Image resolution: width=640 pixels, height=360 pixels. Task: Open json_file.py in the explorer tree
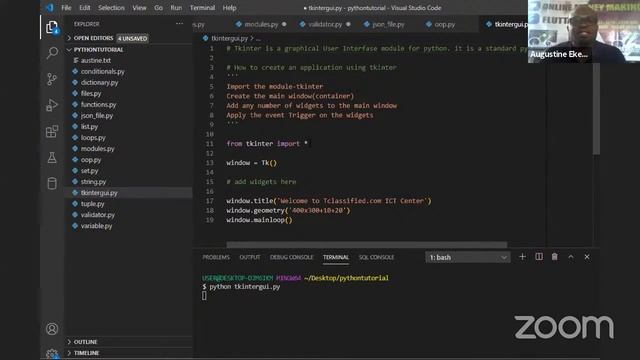click(129, 116)
